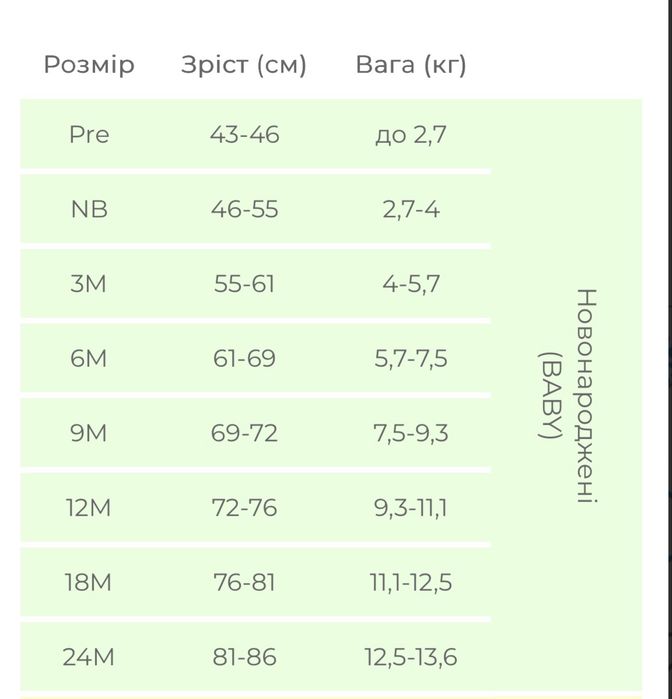Screen dimensions: 672x699
Task: Click the до 2,7 weight value
Action: [411, 135]
